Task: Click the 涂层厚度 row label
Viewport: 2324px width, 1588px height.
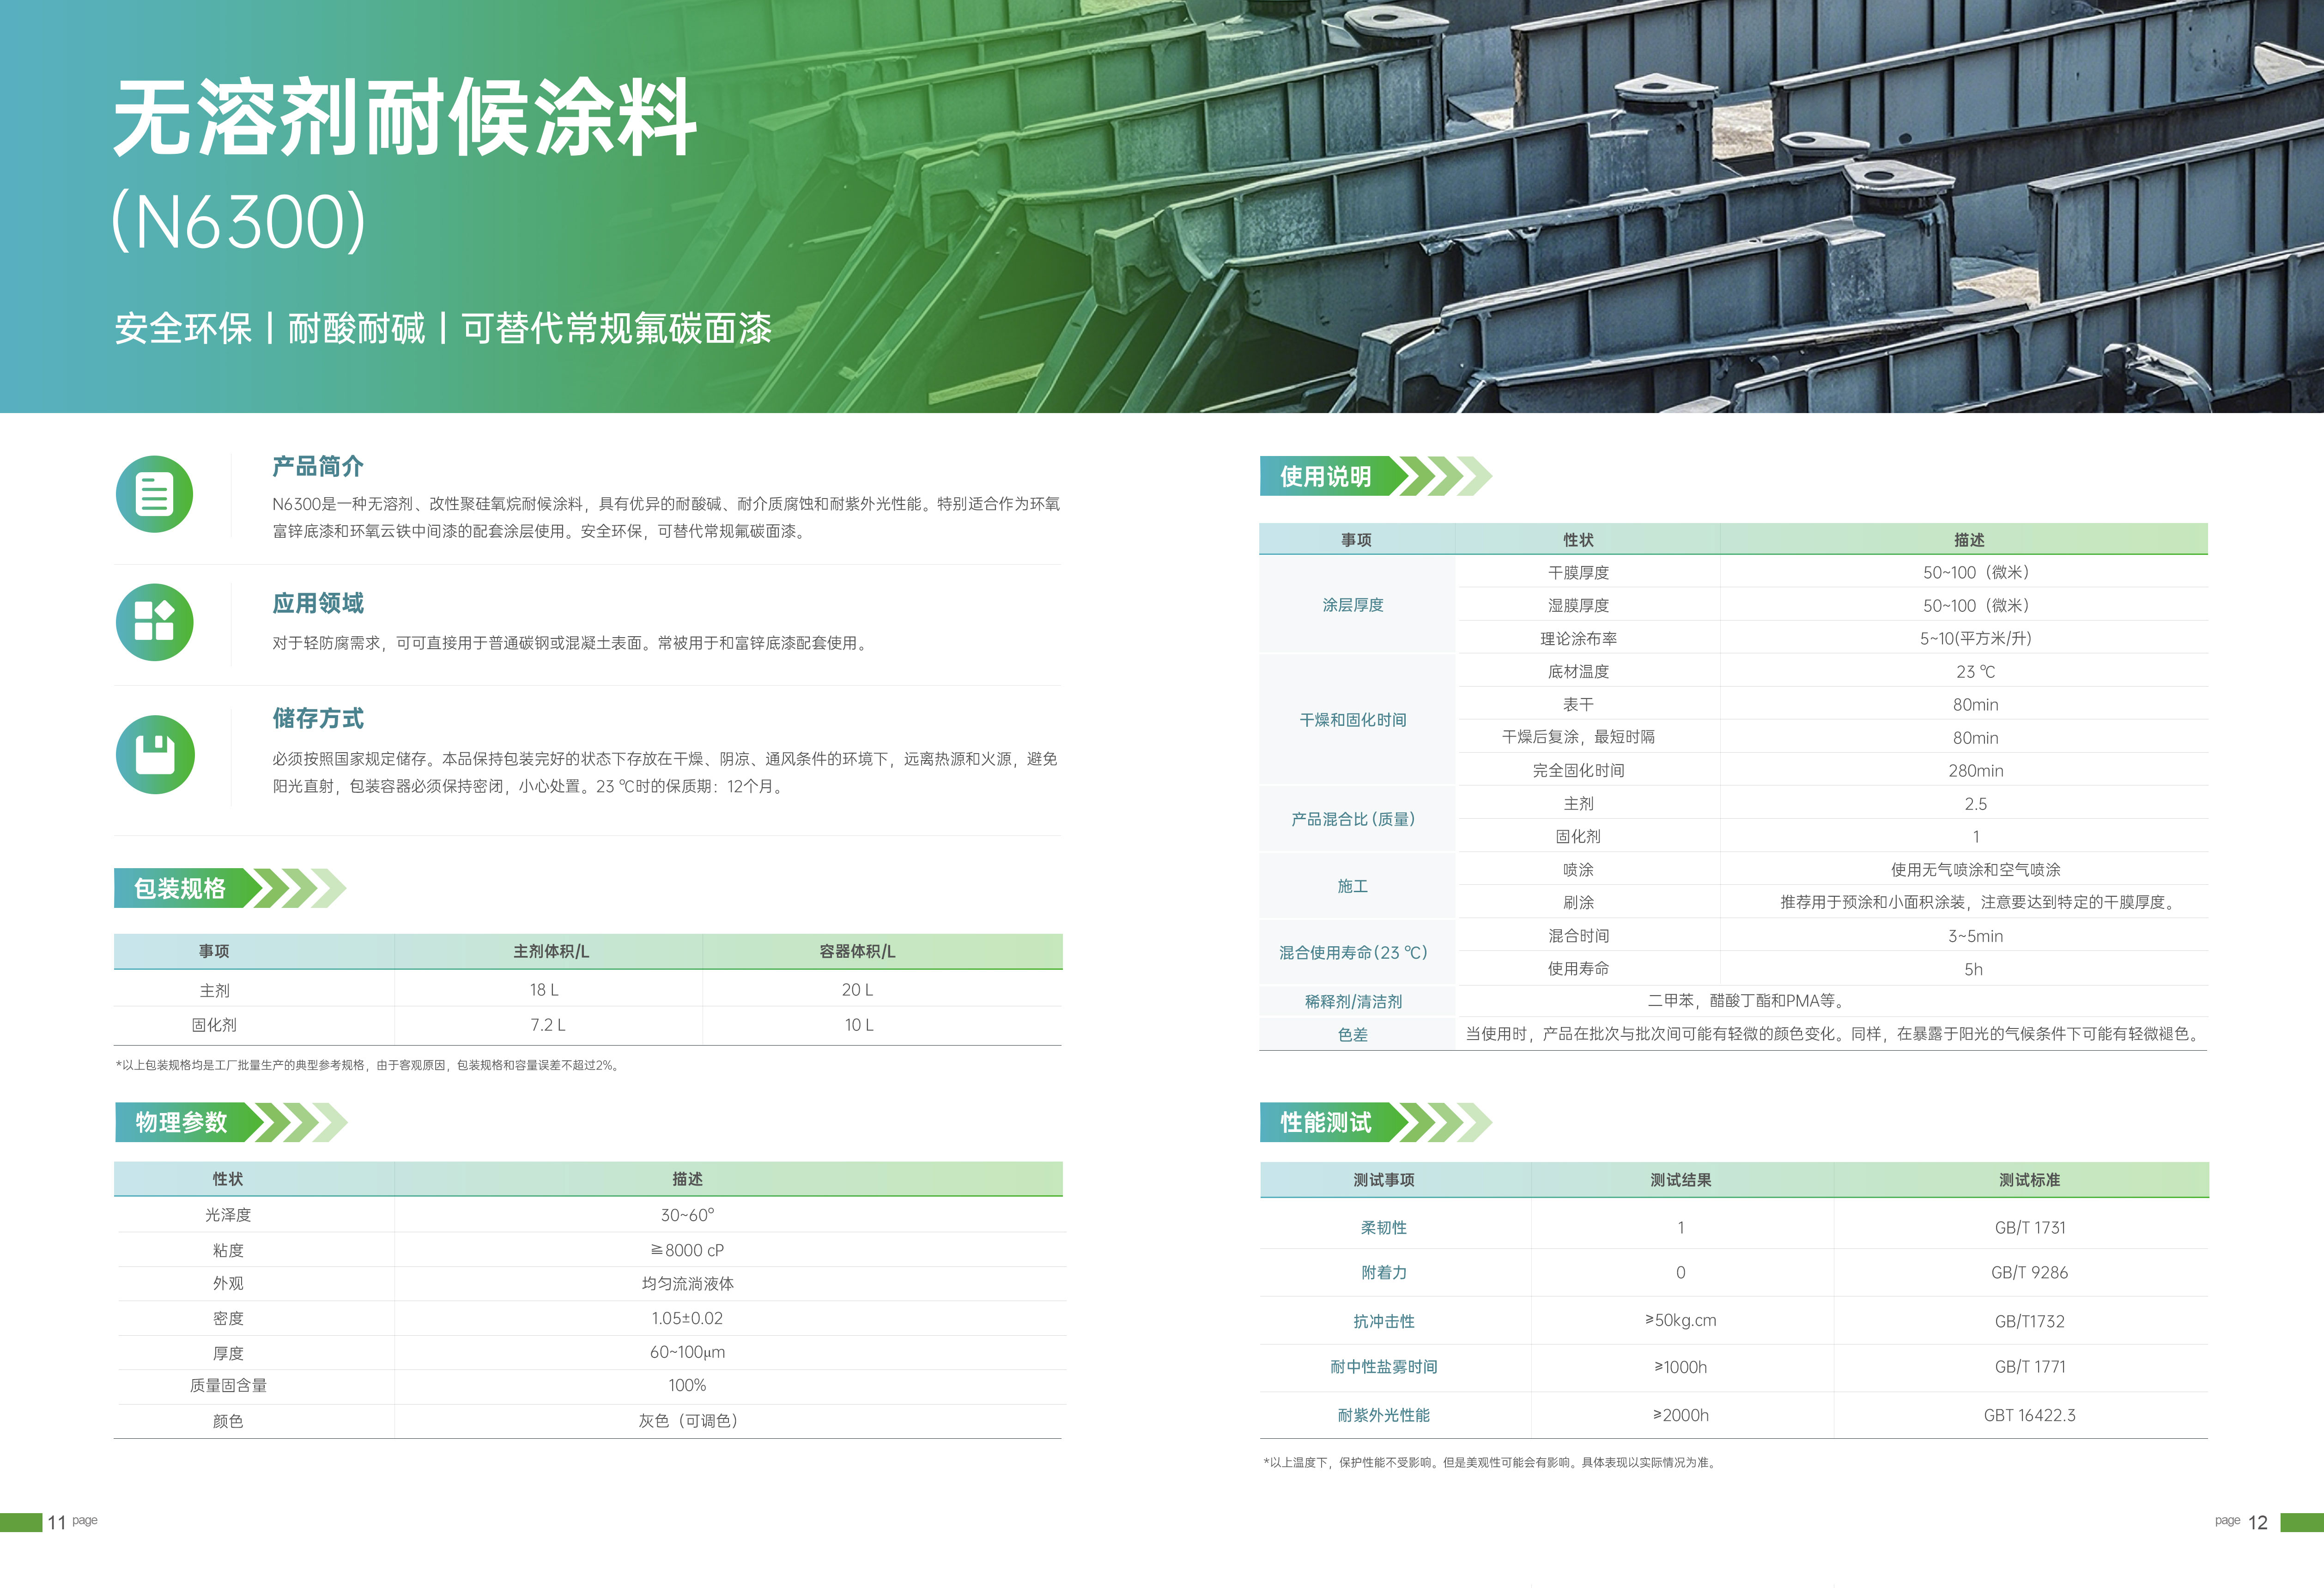Action: coord(1352,605)
